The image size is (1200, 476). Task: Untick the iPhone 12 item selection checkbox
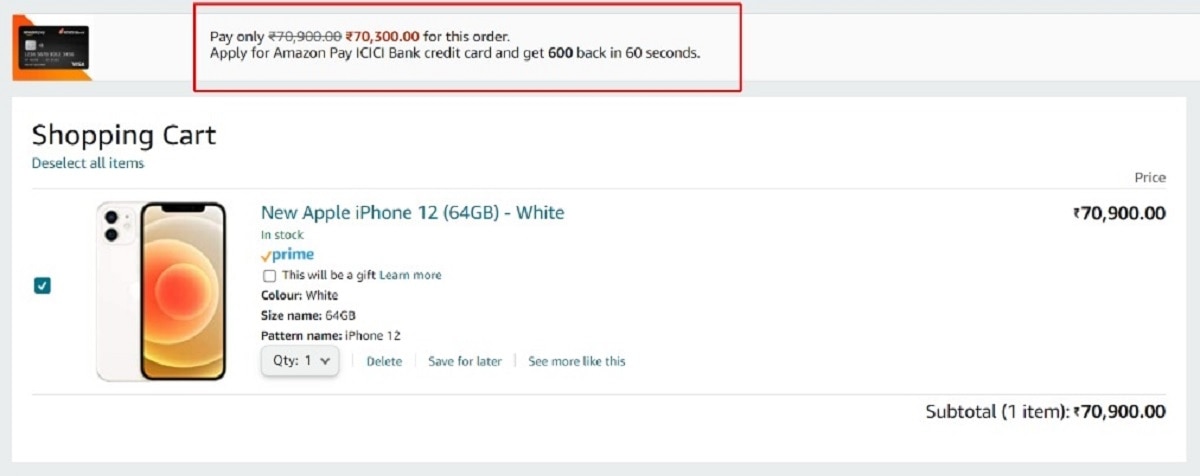pos(42,286)
